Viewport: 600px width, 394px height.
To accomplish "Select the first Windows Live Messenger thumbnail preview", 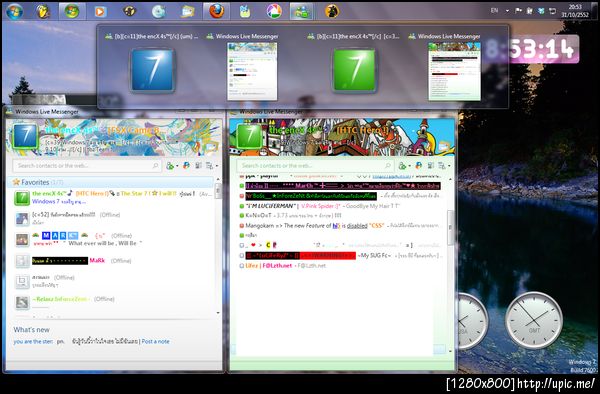I will 252,72.
